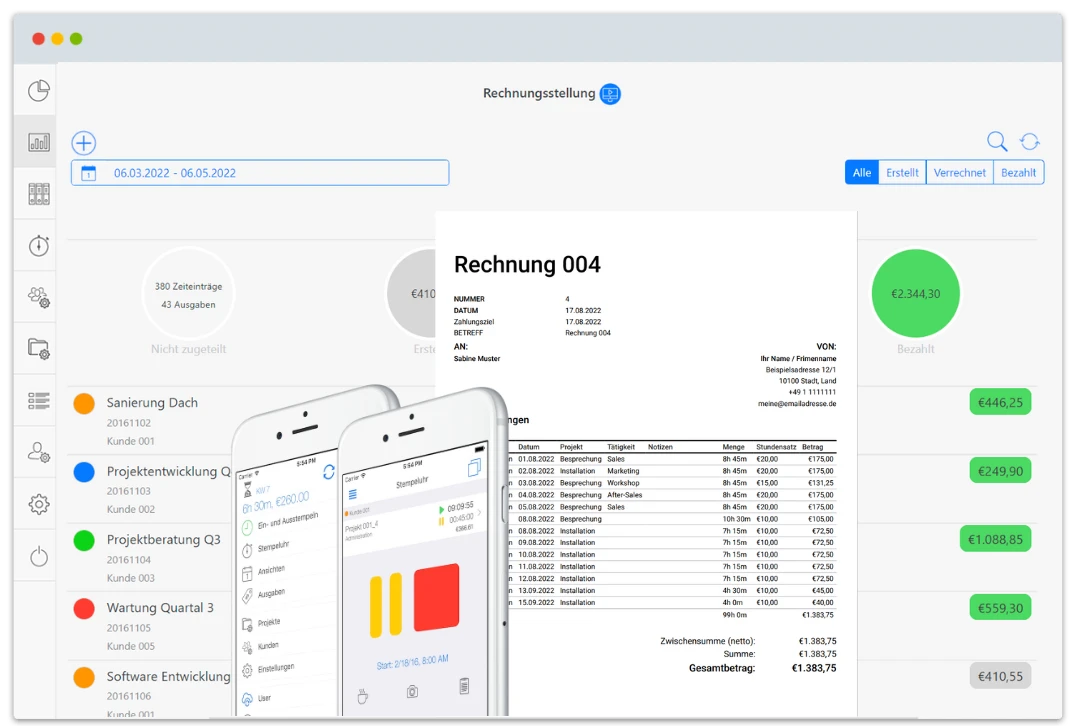Open the binders archive icon in sidebar
The image size is (1079, 726).
[x=38, y=194]
